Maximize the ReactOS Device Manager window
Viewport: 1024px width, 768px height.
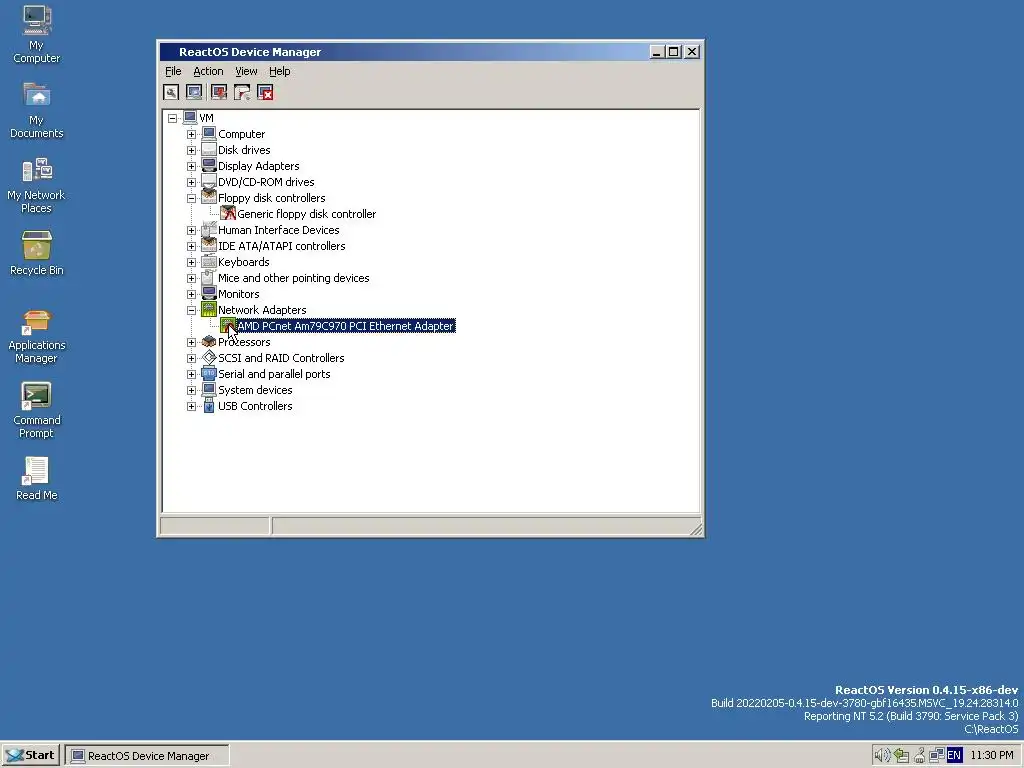674,52
